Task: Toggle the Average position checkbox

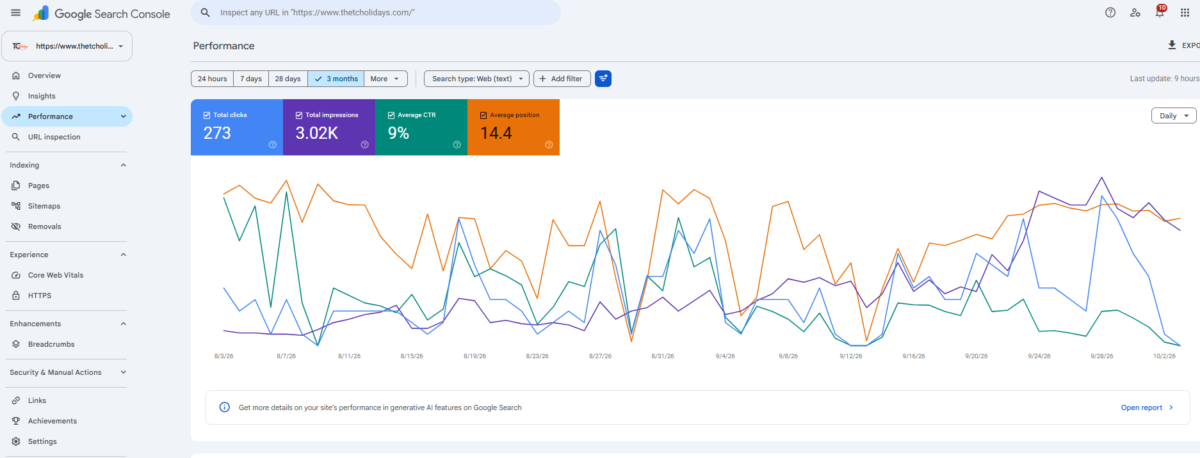Action: coord(483,115)
